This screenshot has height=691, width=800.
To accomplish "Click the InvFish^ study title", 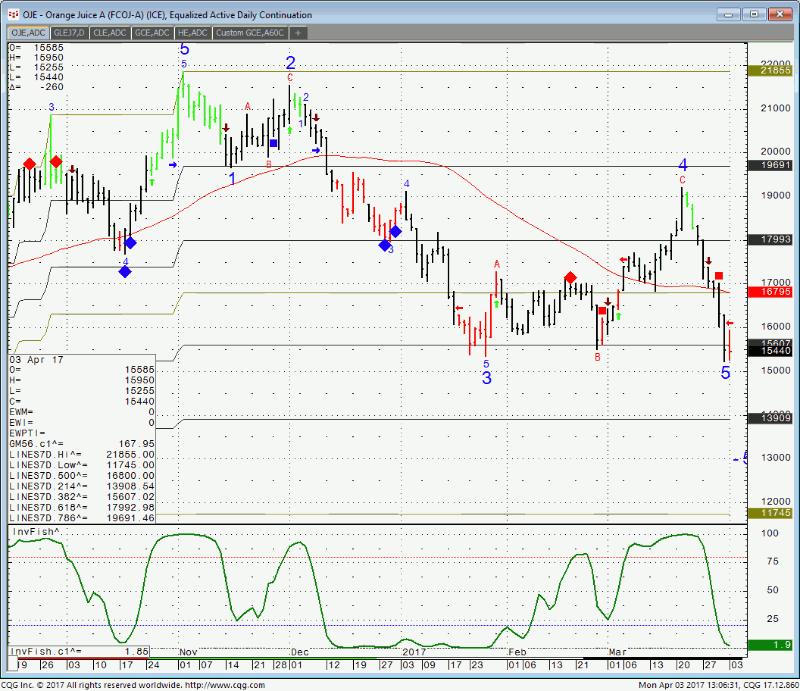I will pos(36,532).
